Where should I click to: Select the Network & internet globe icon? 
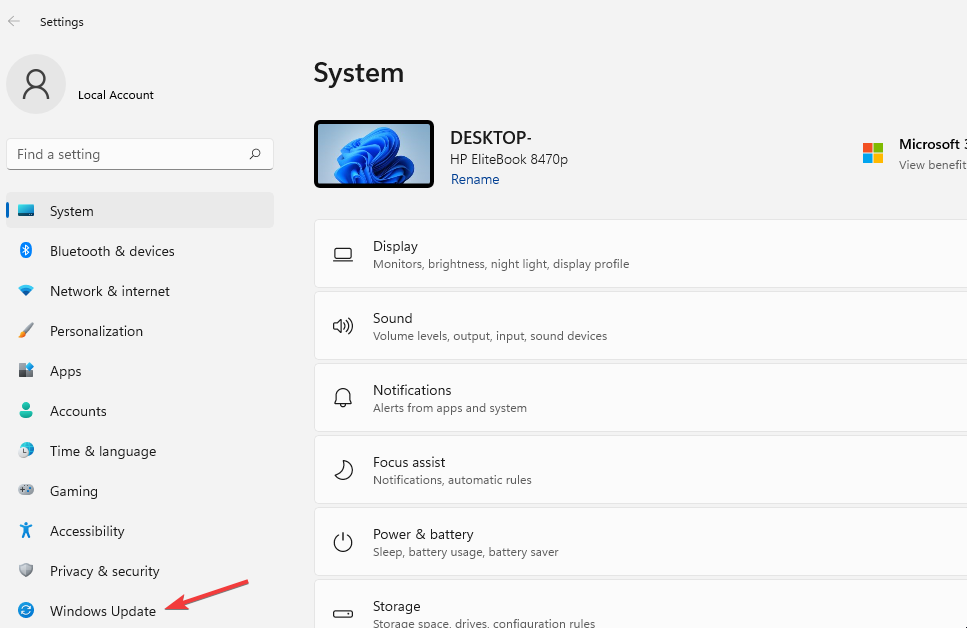(x=24, y=291)
